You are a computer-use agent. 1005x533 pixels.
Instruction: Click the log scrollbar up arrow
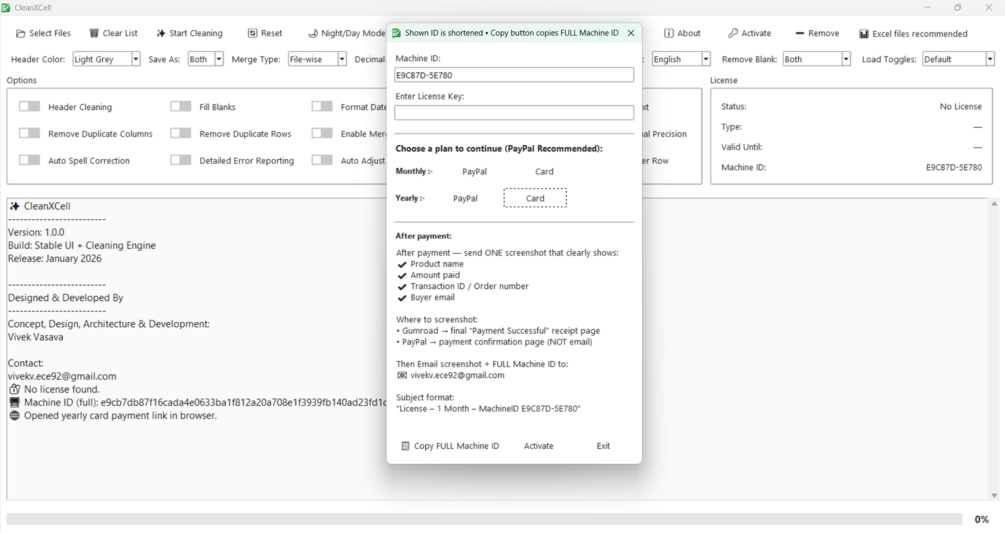(x=994, y=204)
